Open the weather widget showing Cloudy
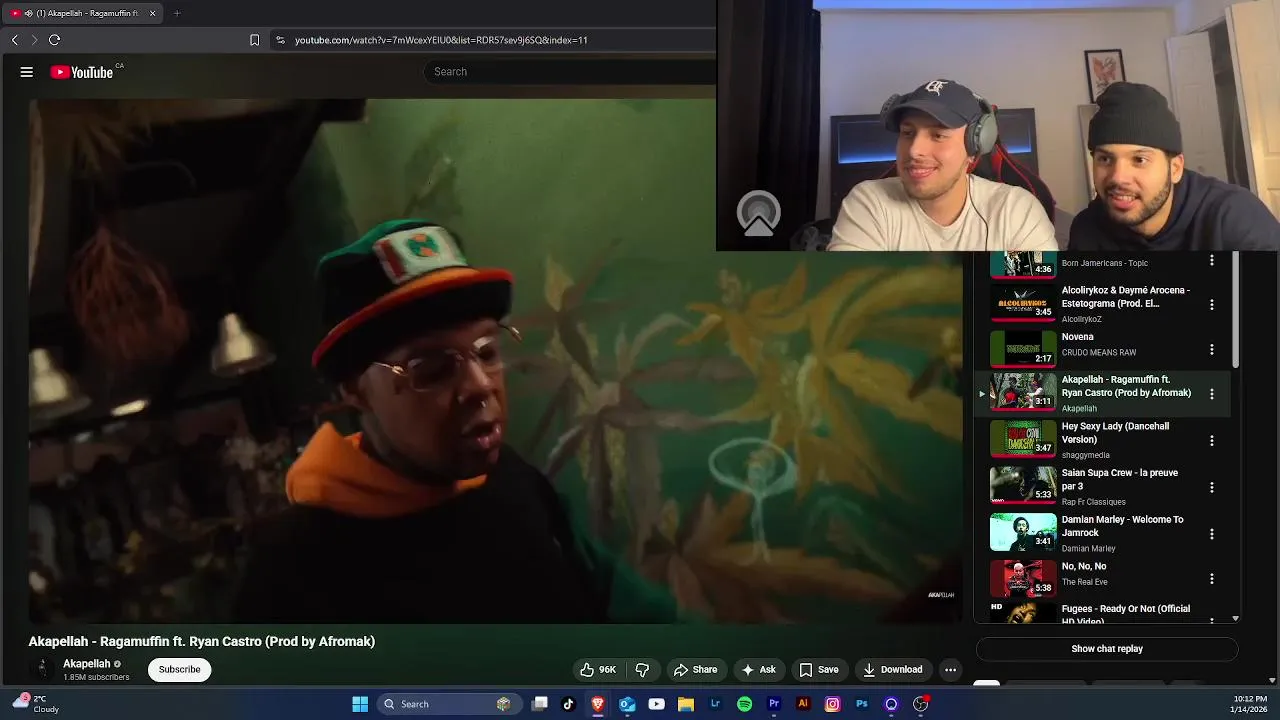 (35, 704)
